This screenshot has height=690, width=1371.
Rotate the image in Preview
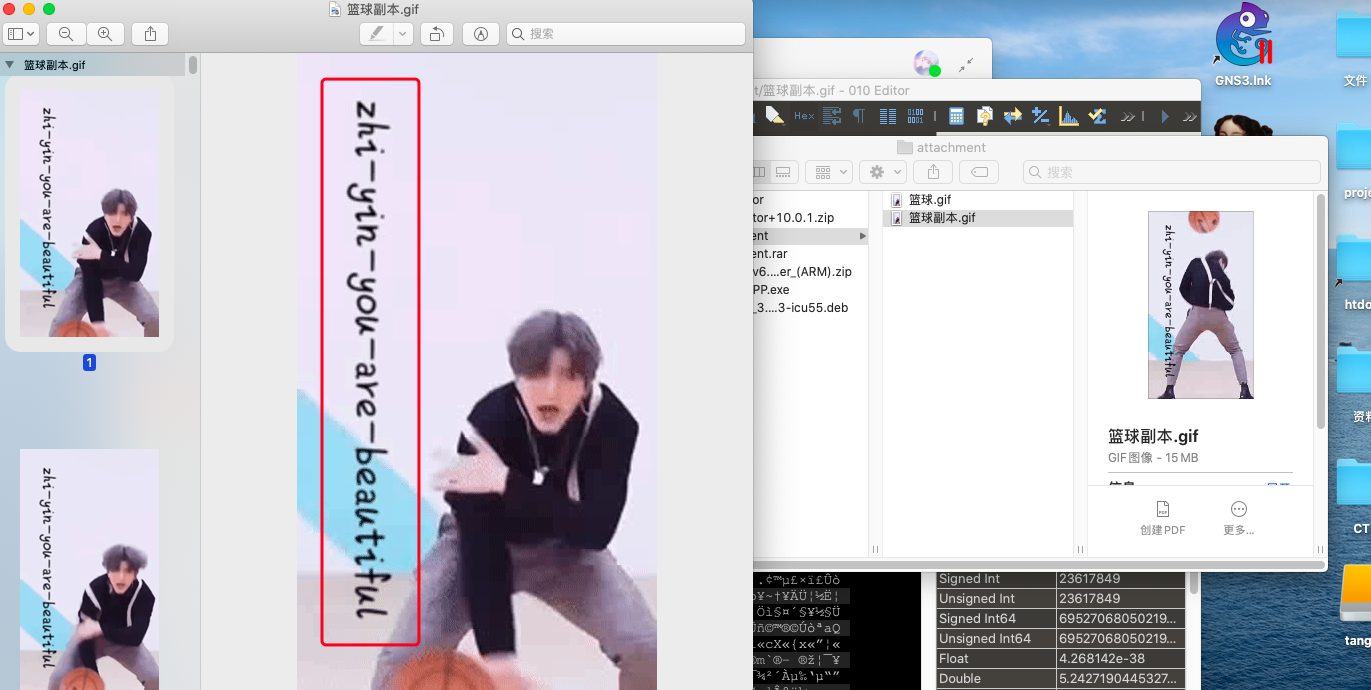coord(436,34)
